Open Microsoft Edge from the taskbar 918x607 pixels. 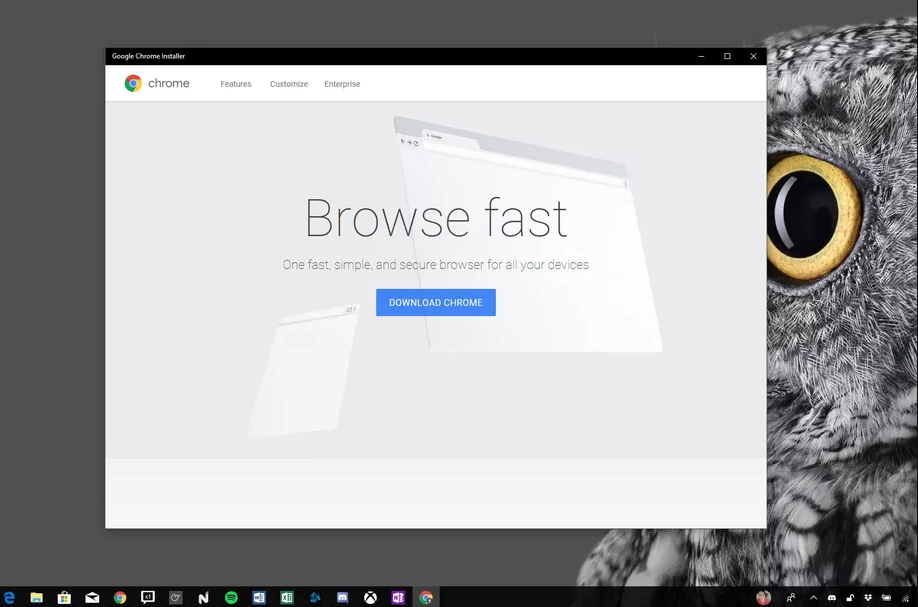point(9,597)
